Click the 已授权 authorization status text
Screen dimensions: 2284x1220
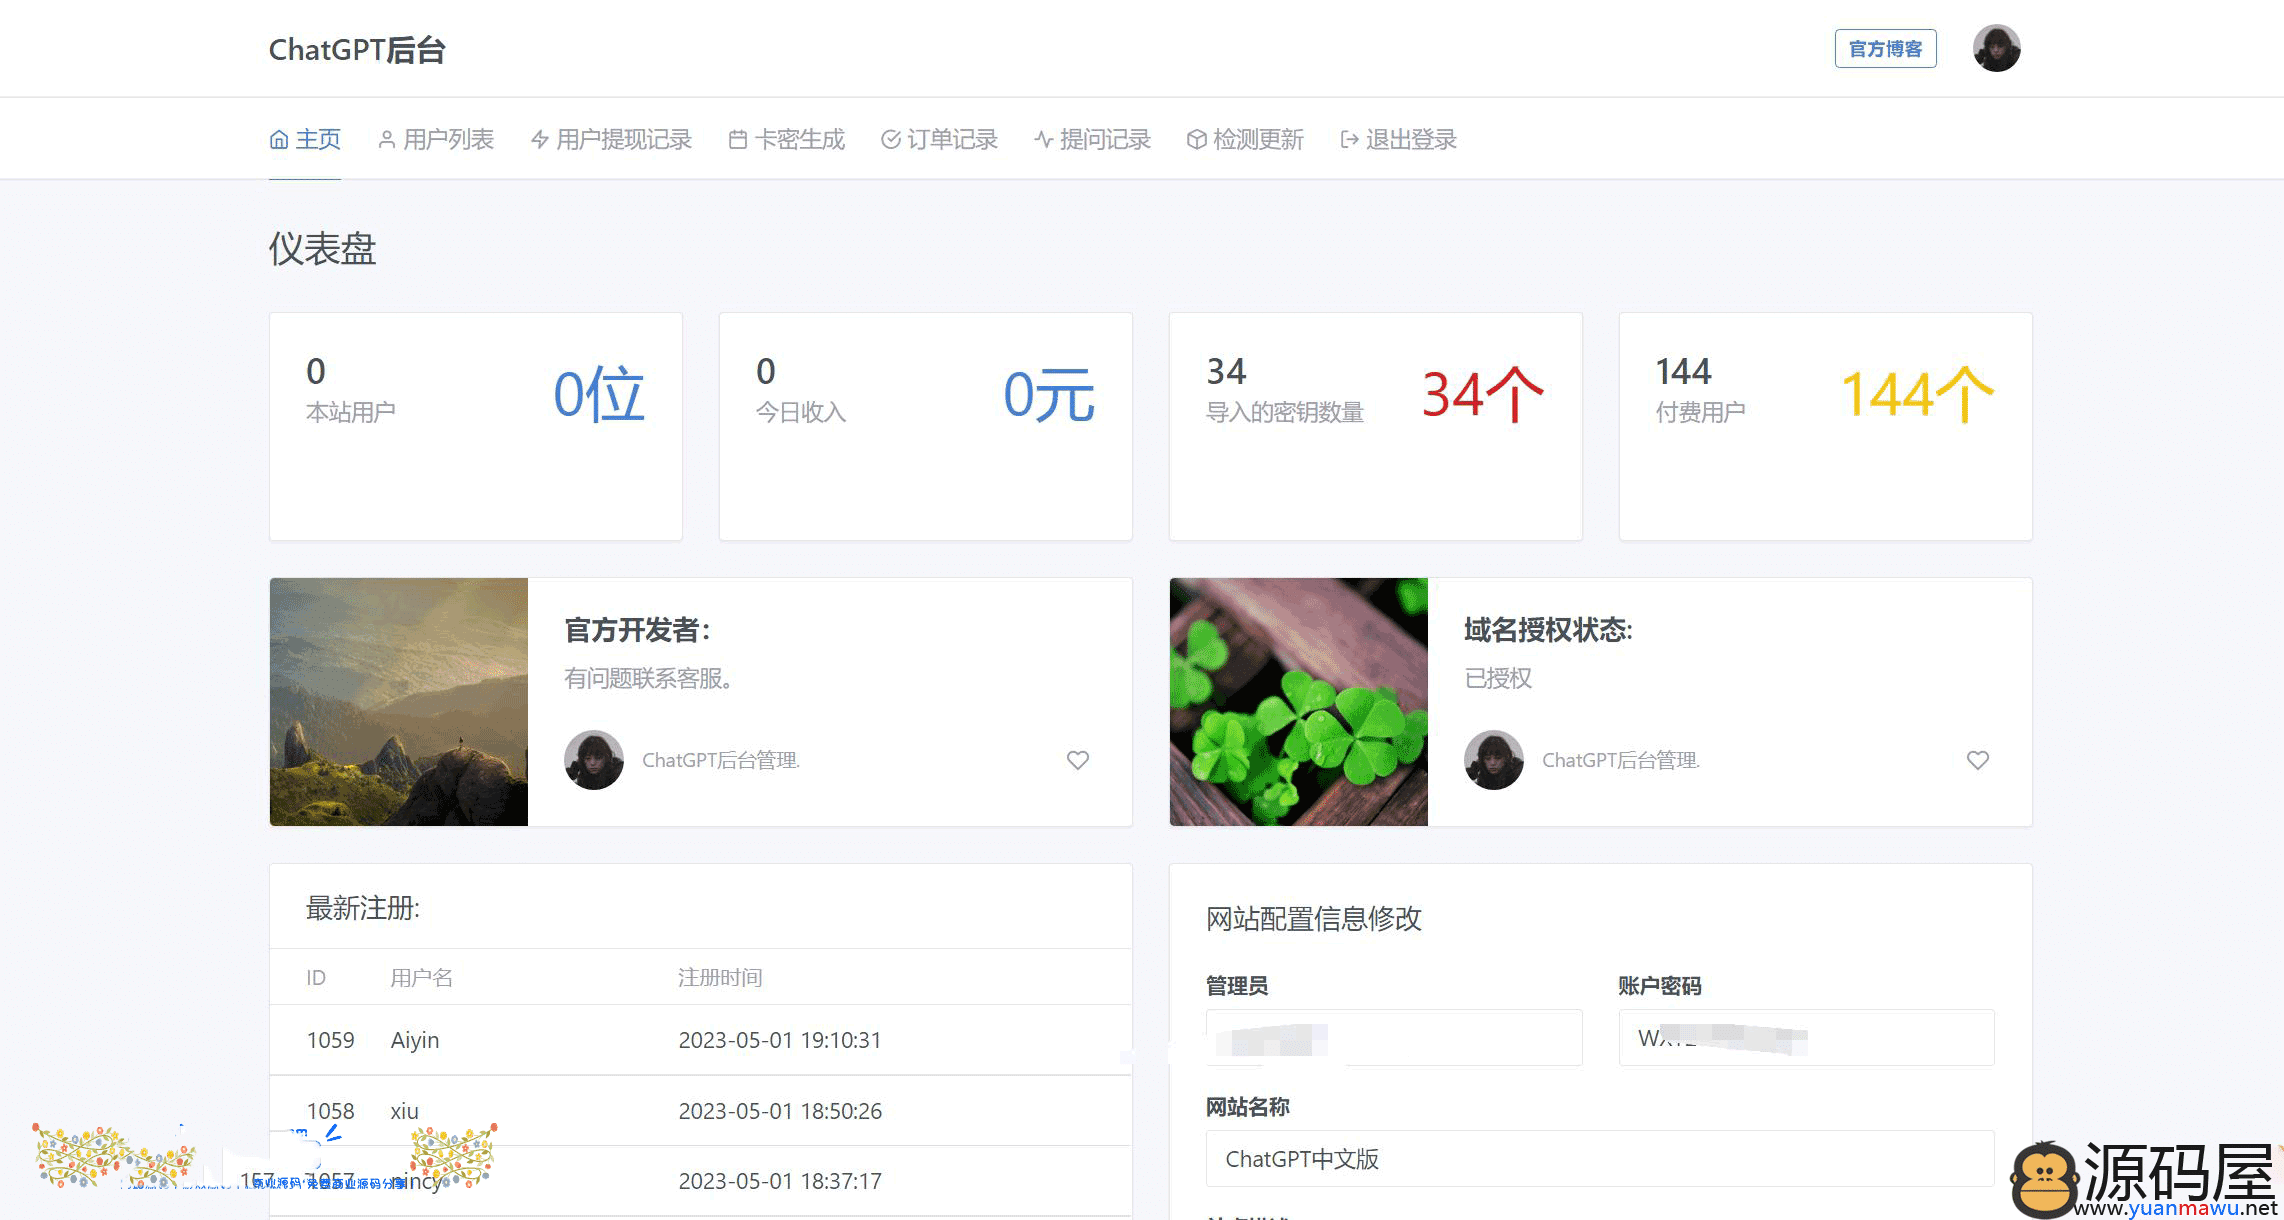1498,679
